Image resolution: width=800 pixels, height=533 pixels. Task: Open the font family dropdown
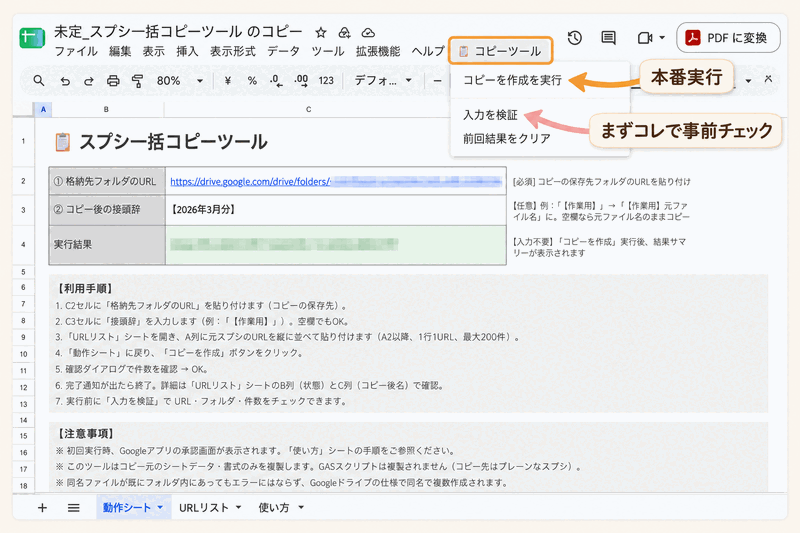tap(383, 81)
